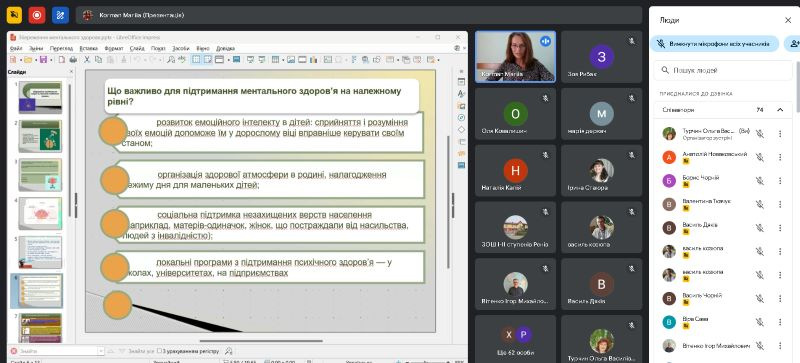This screenshot has height=363, width=800.
Task: Open the find field history dropdown arrow
Action: [x=101, y=351]
